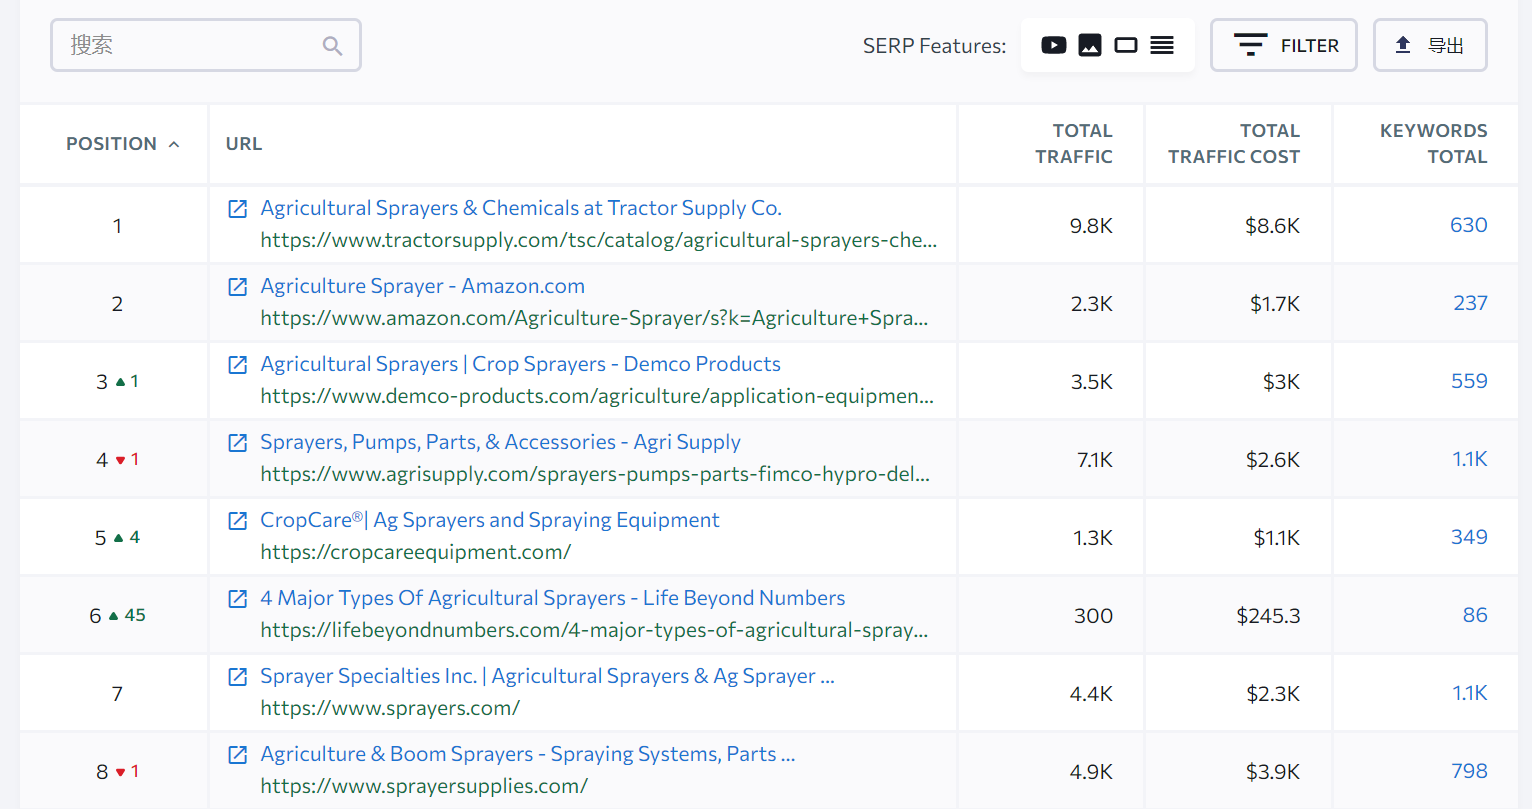1532x809 pixels.
Task: Focus the 搜索 search input field
Action: 206,45
